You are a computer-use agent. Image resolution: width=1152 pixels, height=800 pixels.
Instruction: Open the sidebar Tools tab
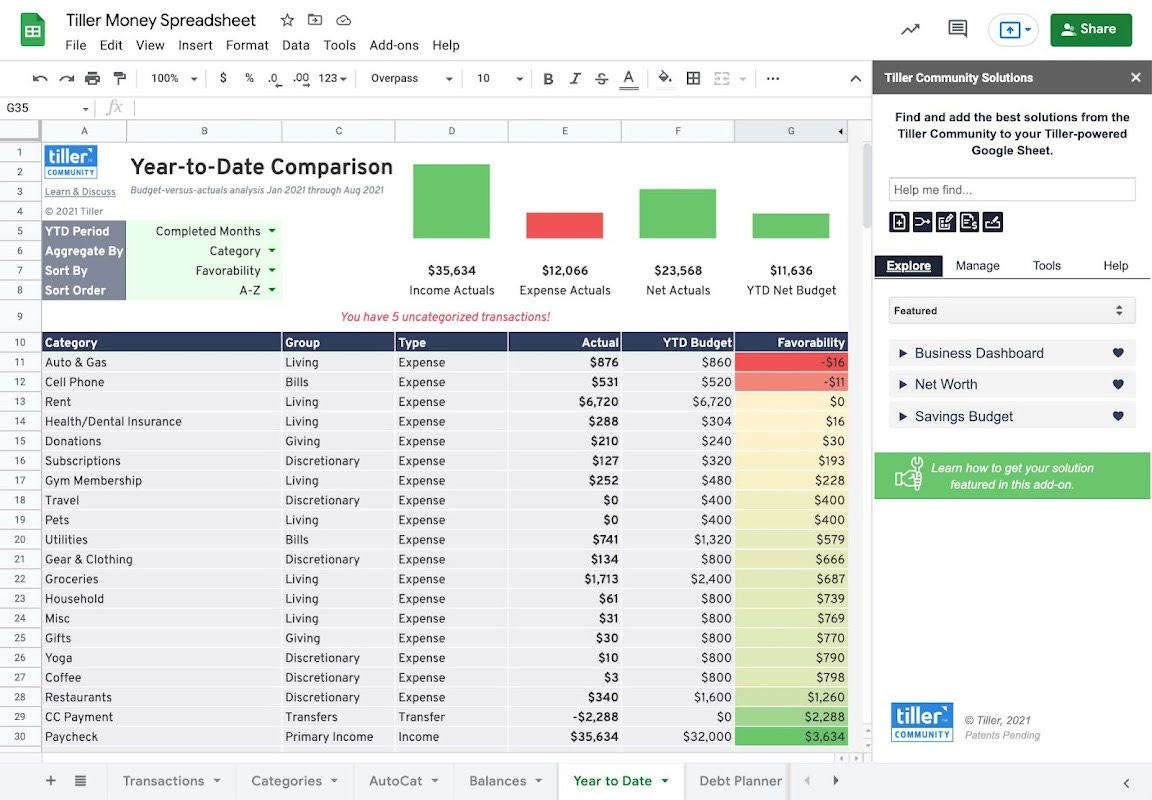point(1046,266)
